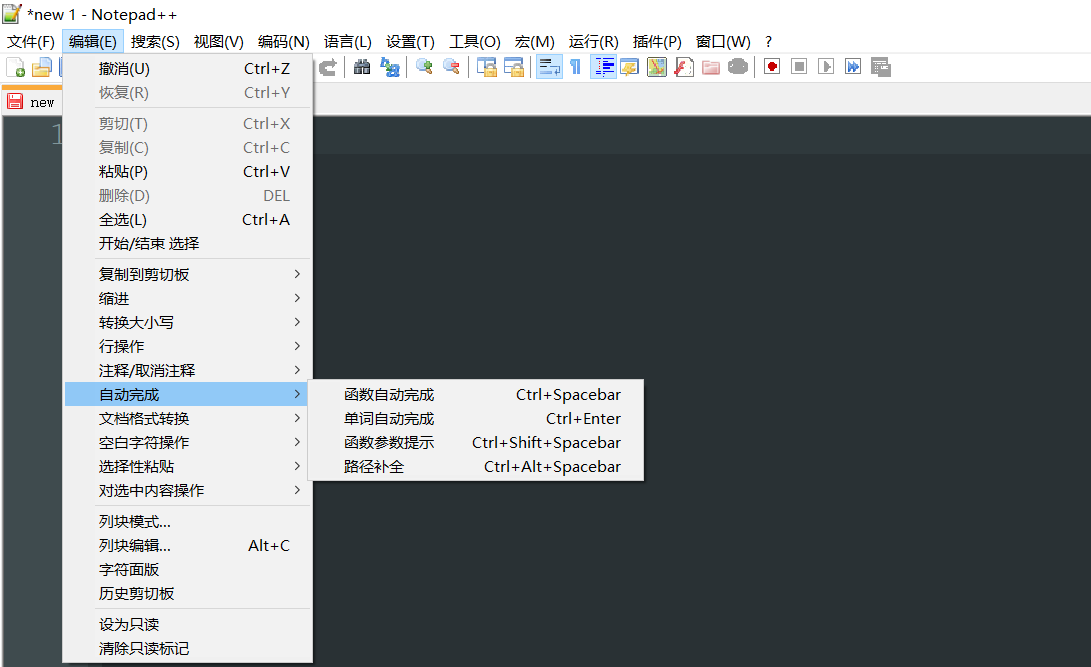
Task: Click the highlighted 自动完成 submenu entry
Action: click(x=187, y=394)
